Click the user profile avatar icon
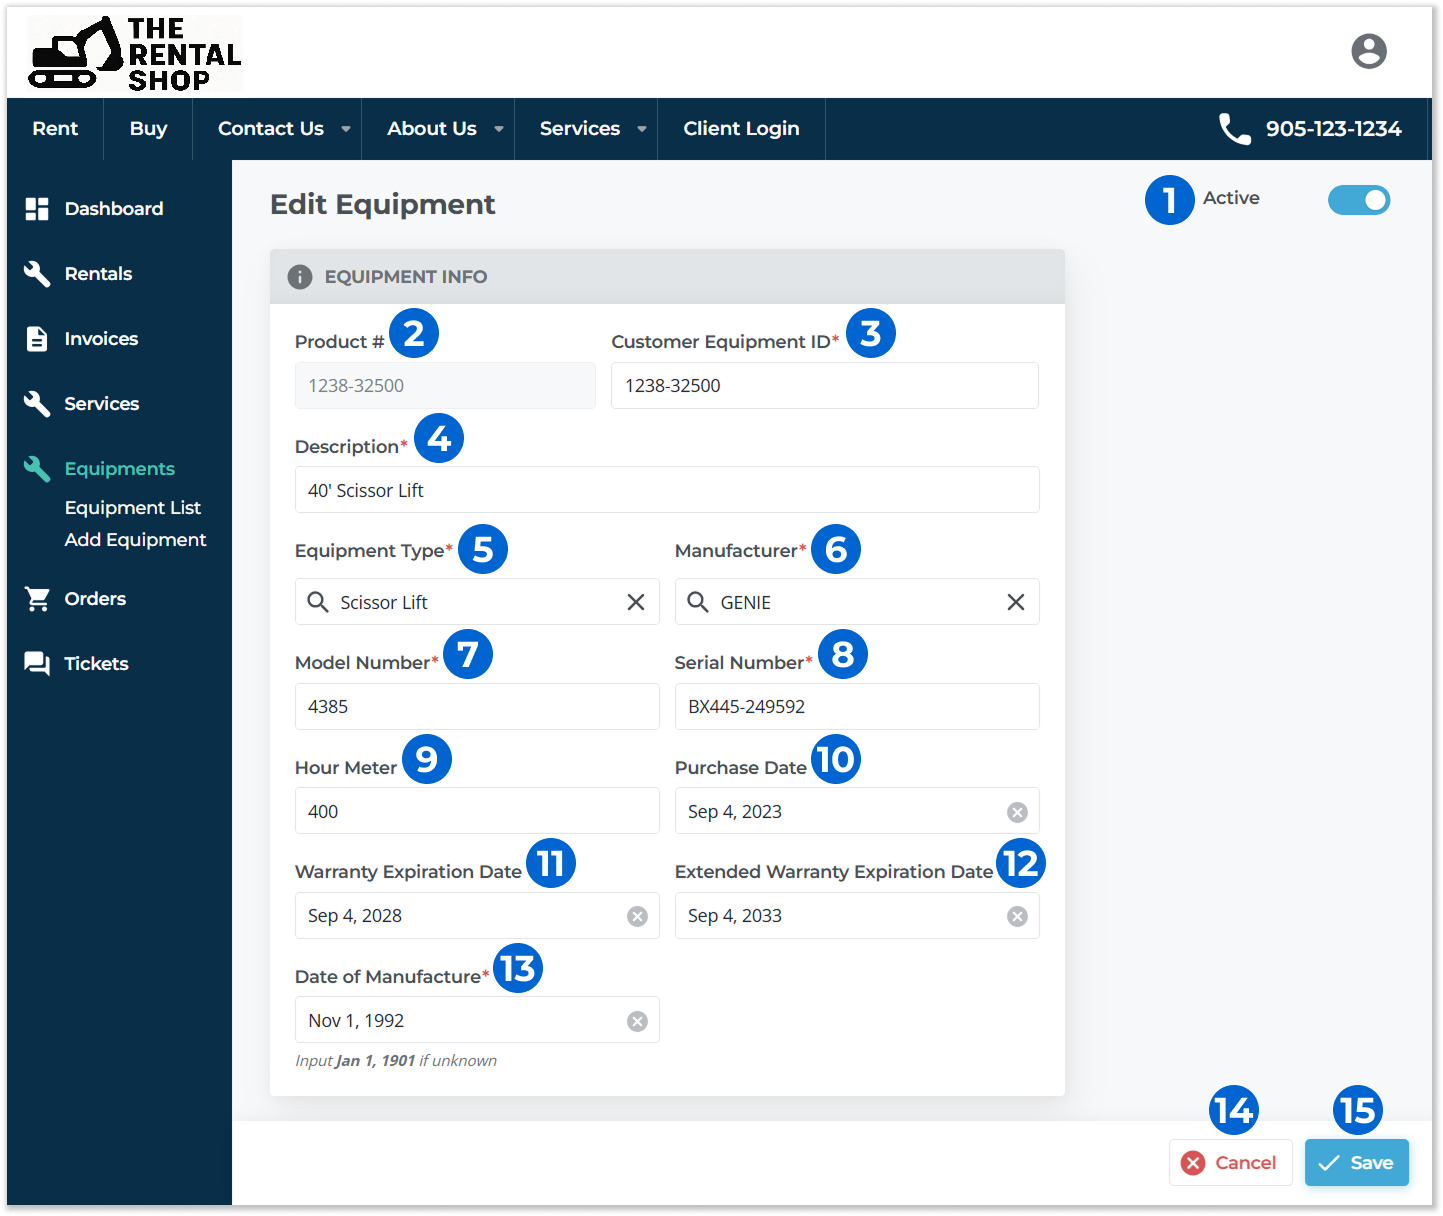1443x1216 pixels. 1368,51
